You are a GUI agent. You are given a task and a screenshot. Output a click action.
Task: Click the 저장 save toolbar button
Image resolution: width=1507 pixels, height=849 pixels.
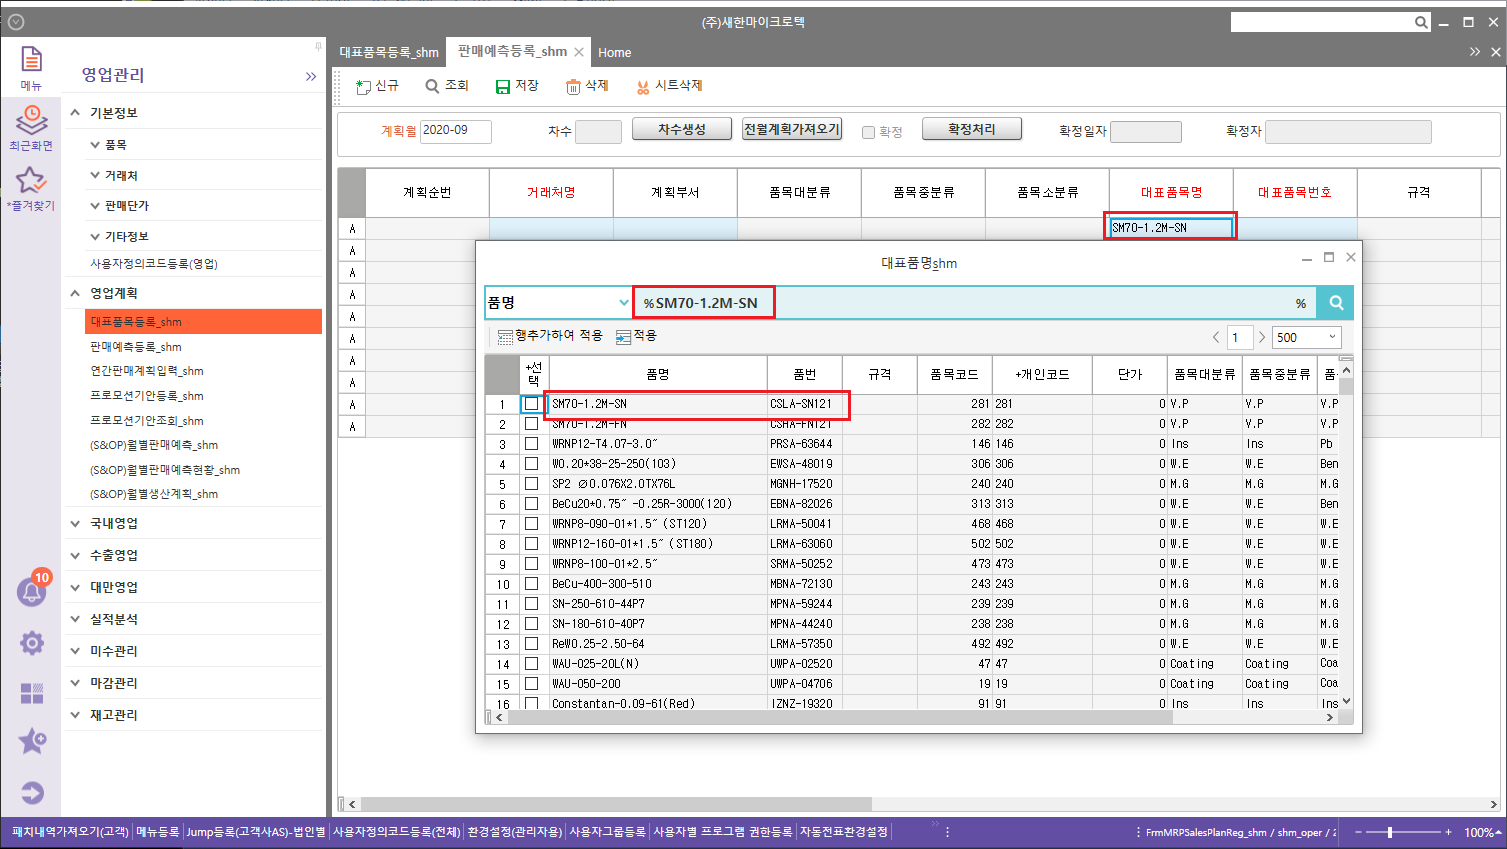coord(517,86)
